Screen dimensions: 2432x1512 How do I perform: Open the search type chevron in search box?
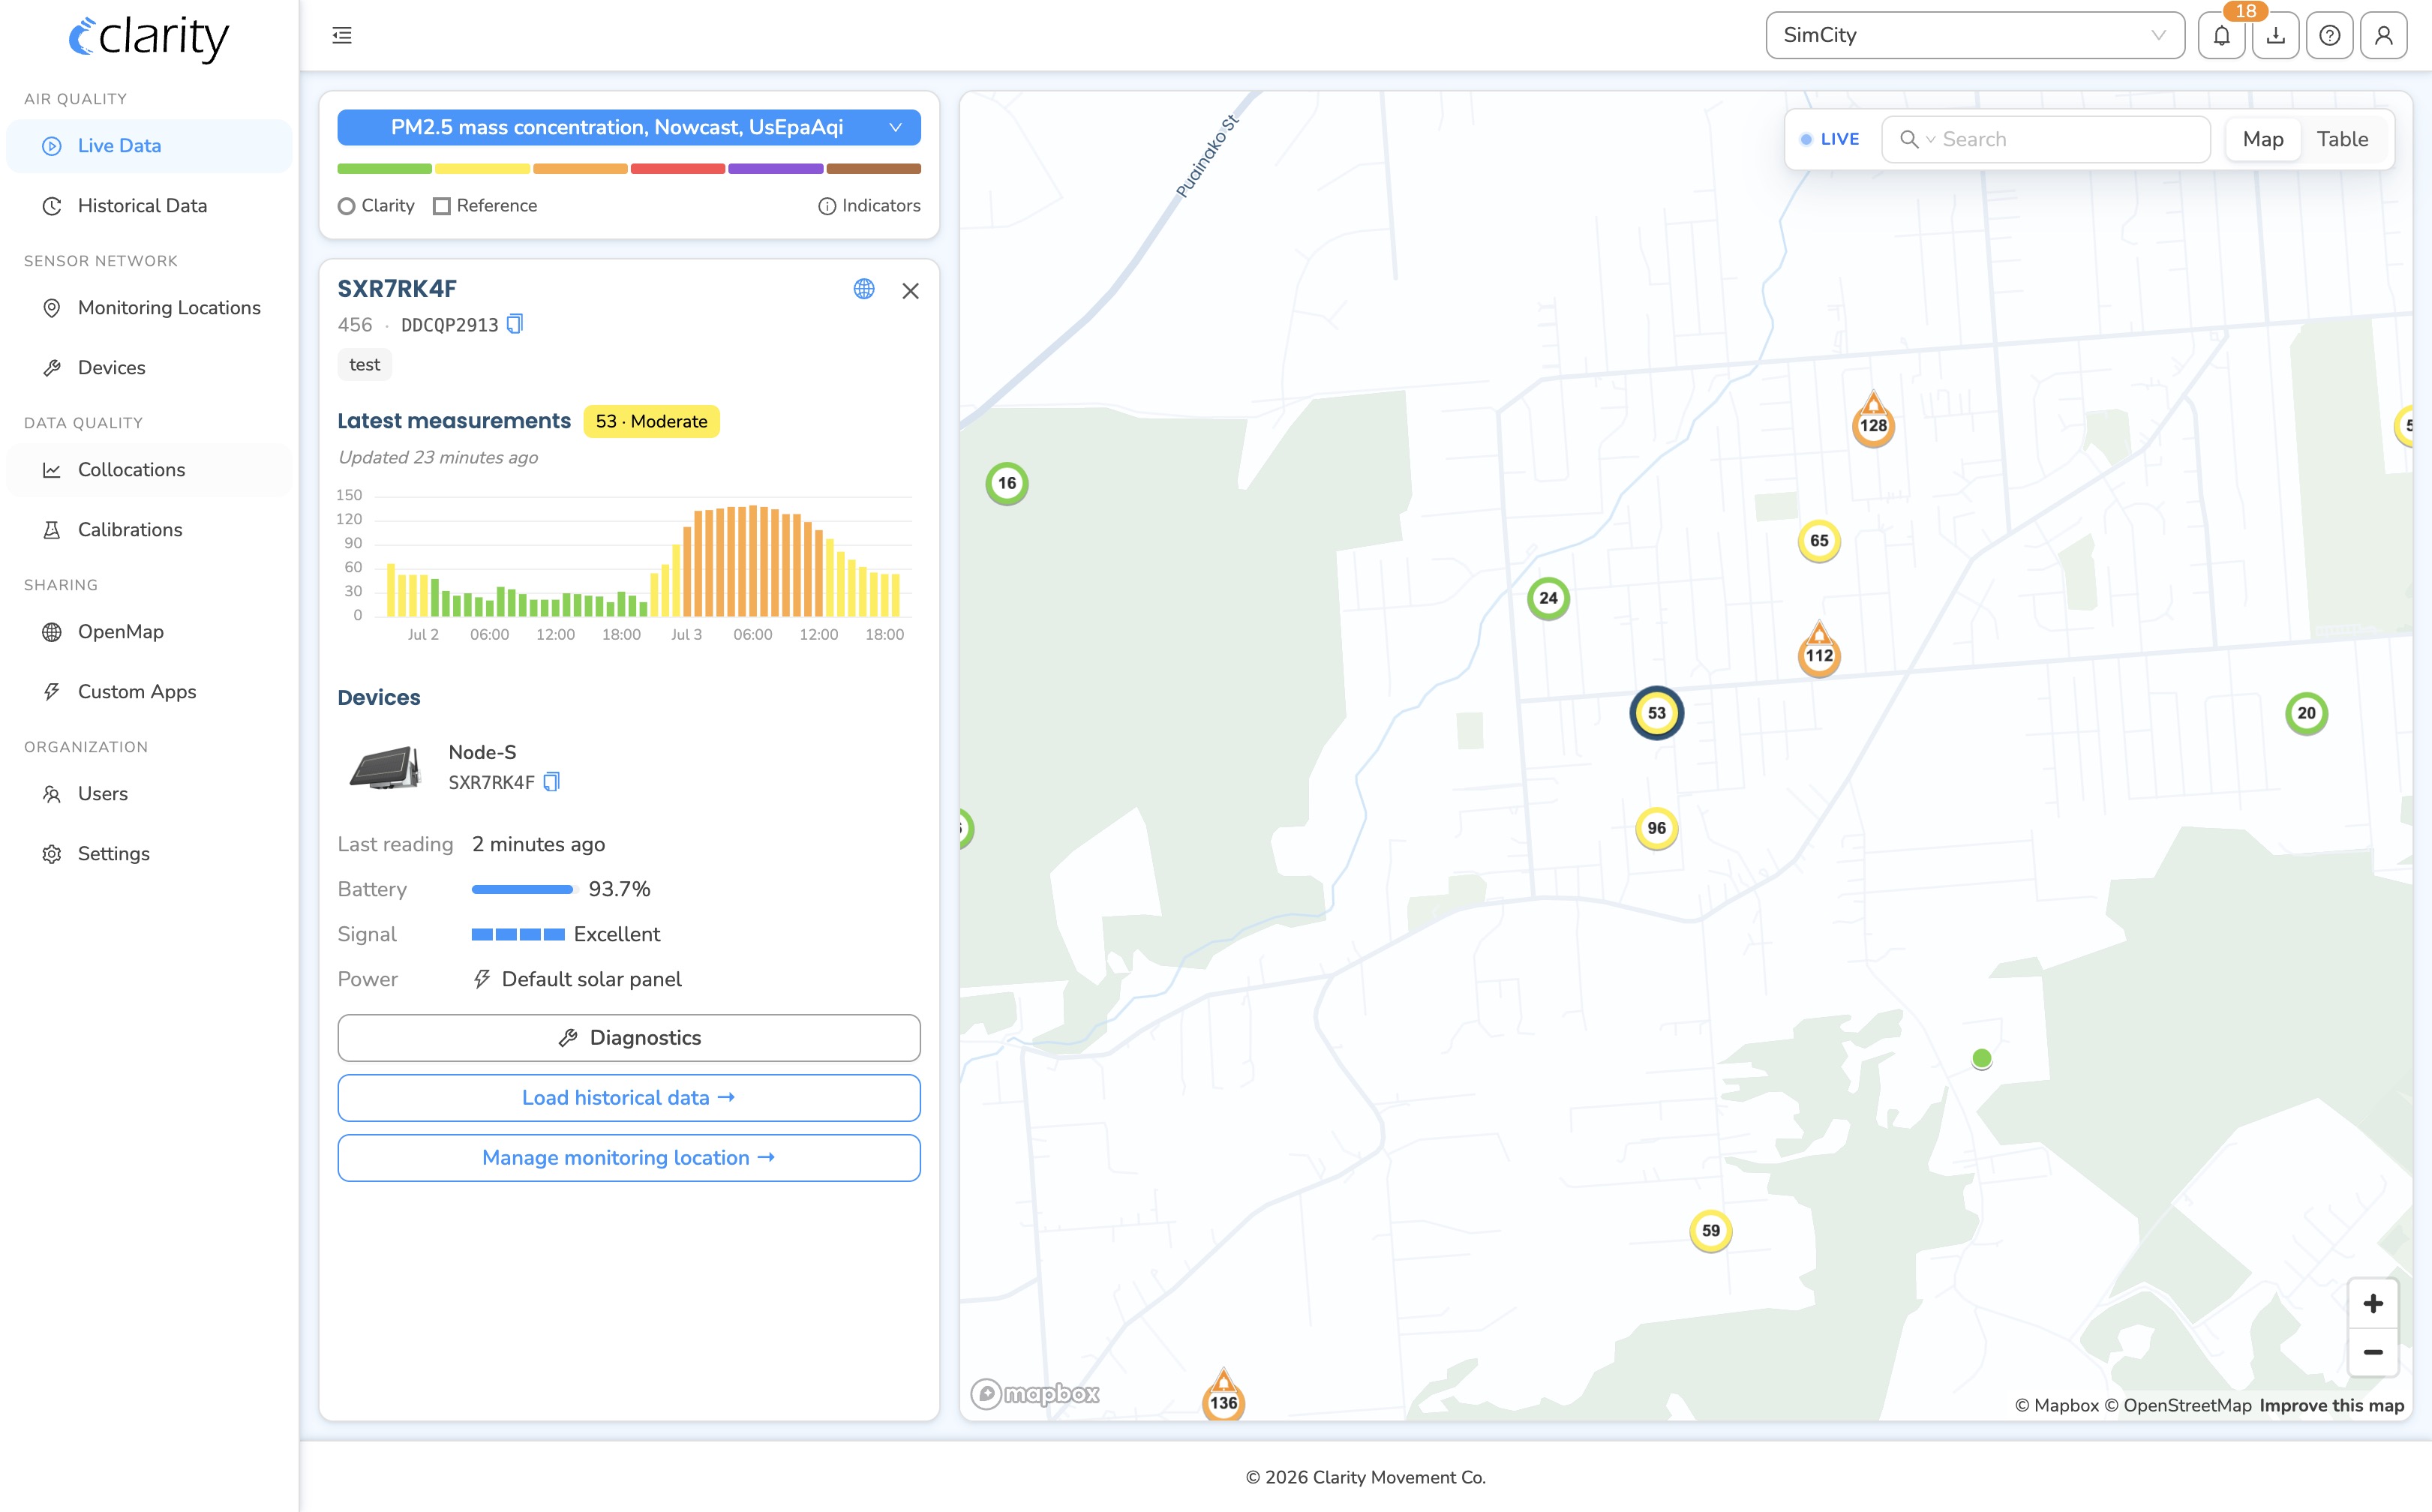pos(1930,140)
